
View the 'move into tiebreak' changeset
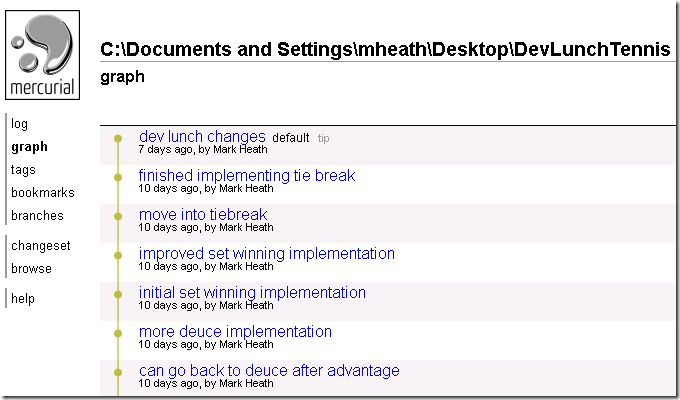(x=203, y=215)
